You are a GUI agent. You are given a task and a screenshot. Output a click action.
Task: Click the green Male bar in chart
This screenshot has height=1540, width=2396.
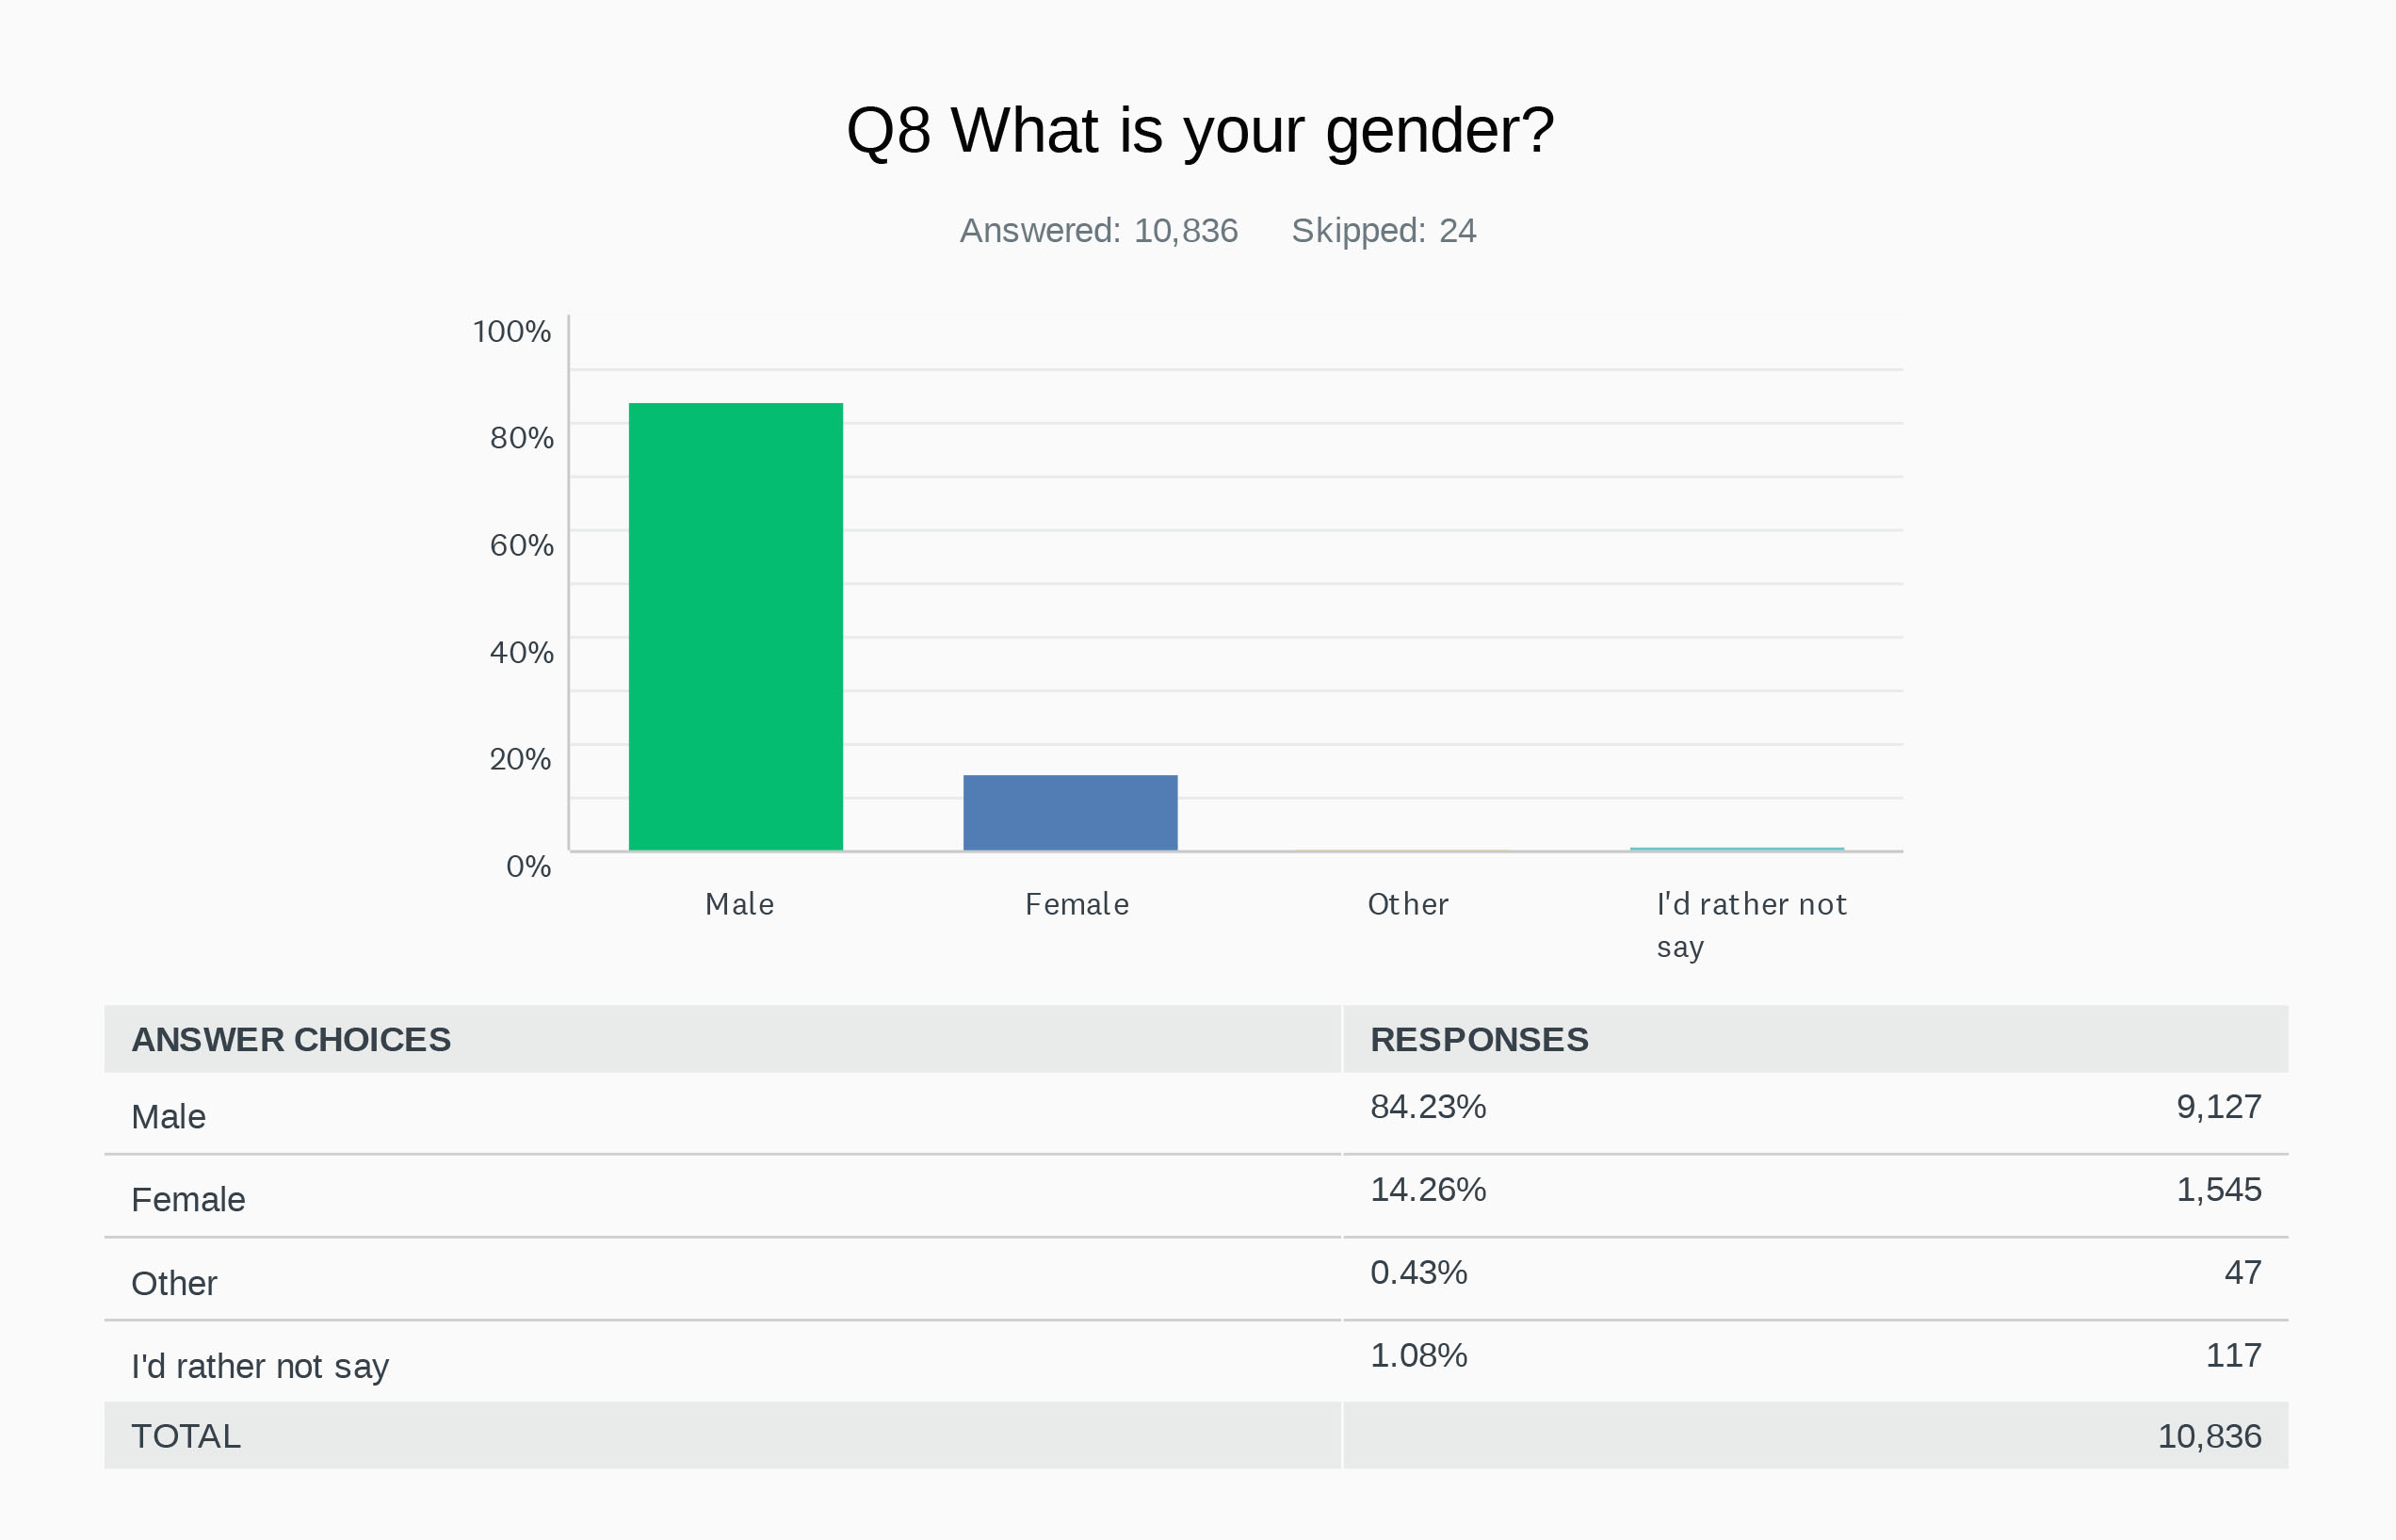click(735, 626)
